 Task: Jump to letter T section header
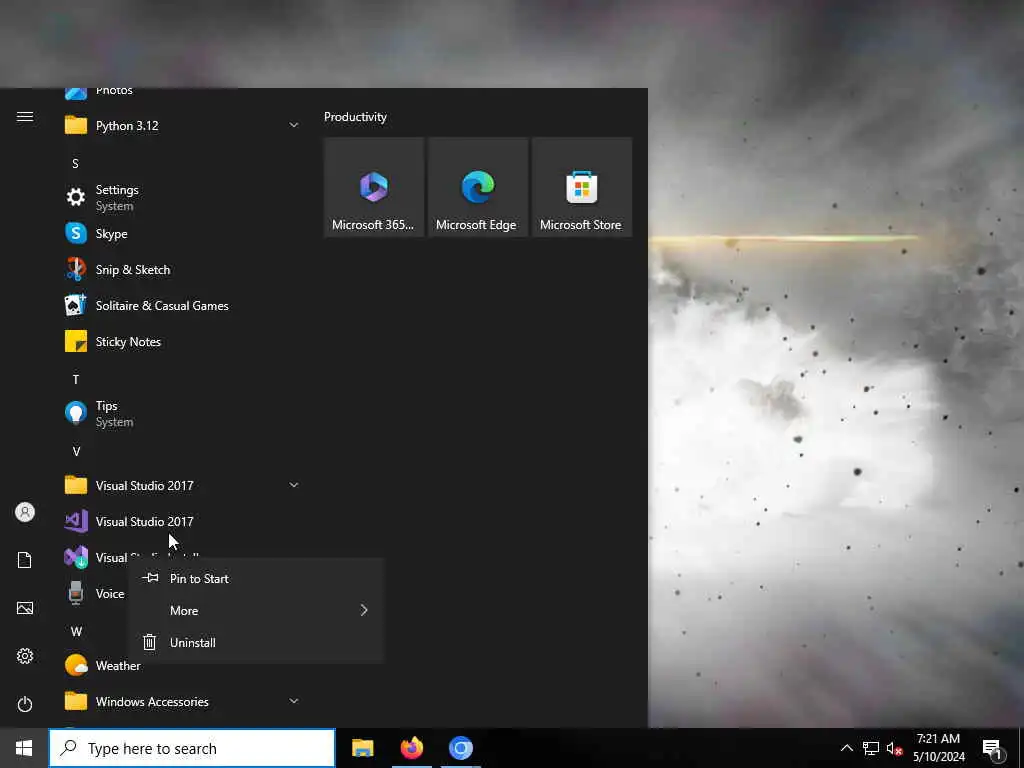pos(76,379)
